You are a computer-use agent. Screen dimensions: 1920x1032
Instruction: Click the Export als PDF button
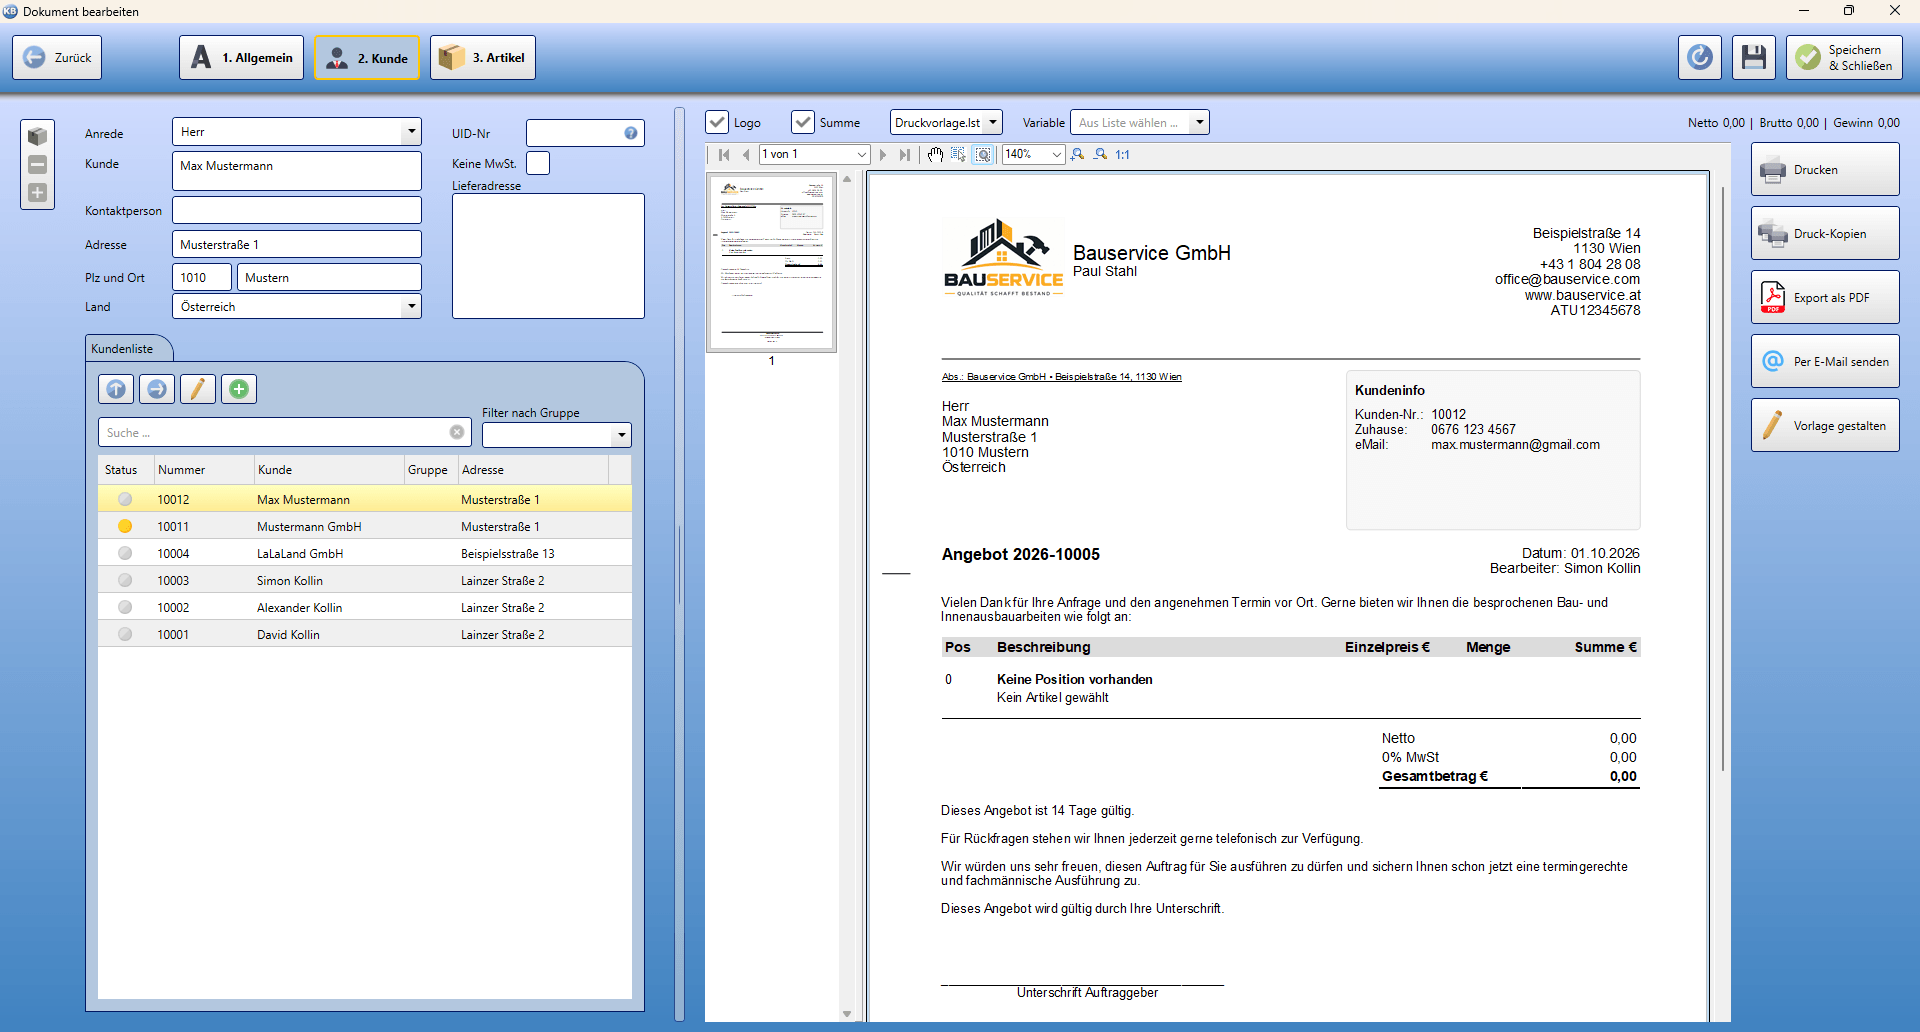(1825, 297)
